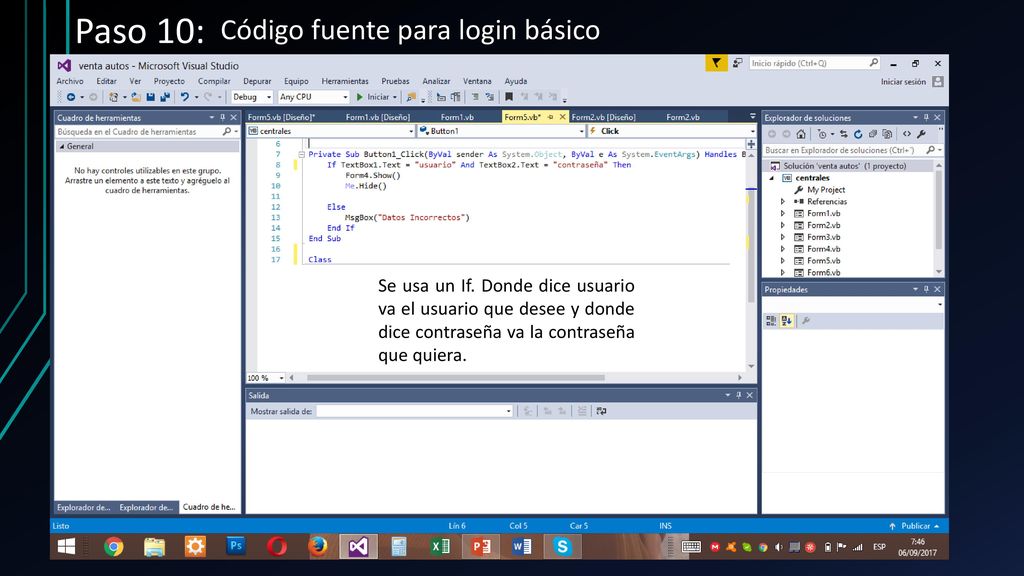This screenshot has height=576, width=1024.
Task: Save the current file with Save icon
Action: 150,97
